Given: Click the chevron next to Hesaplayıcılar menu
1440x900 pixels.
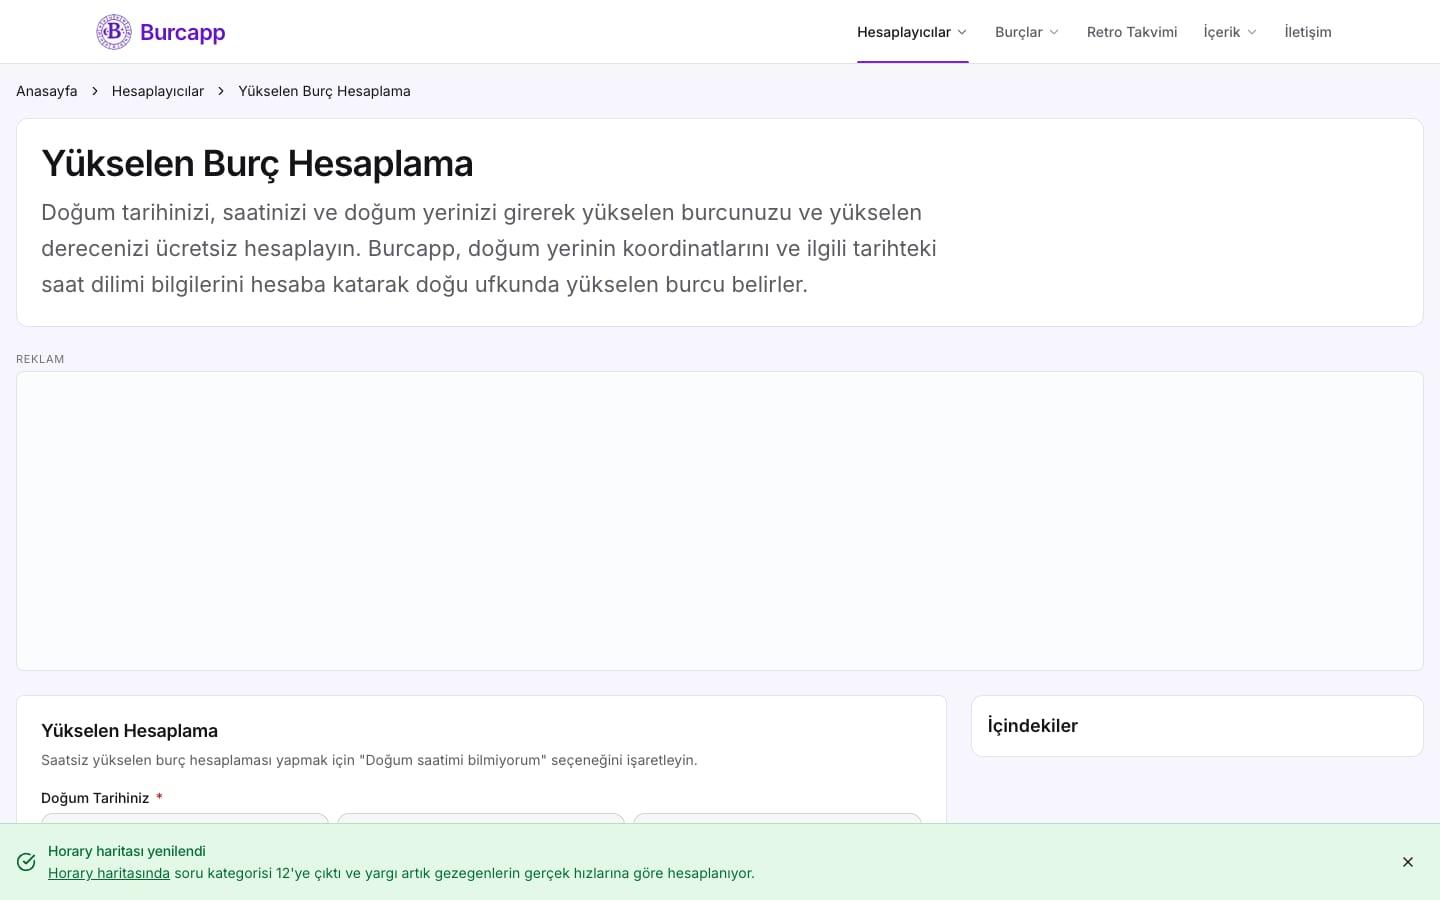Looking at the screenshot, I should pos(962,32).
